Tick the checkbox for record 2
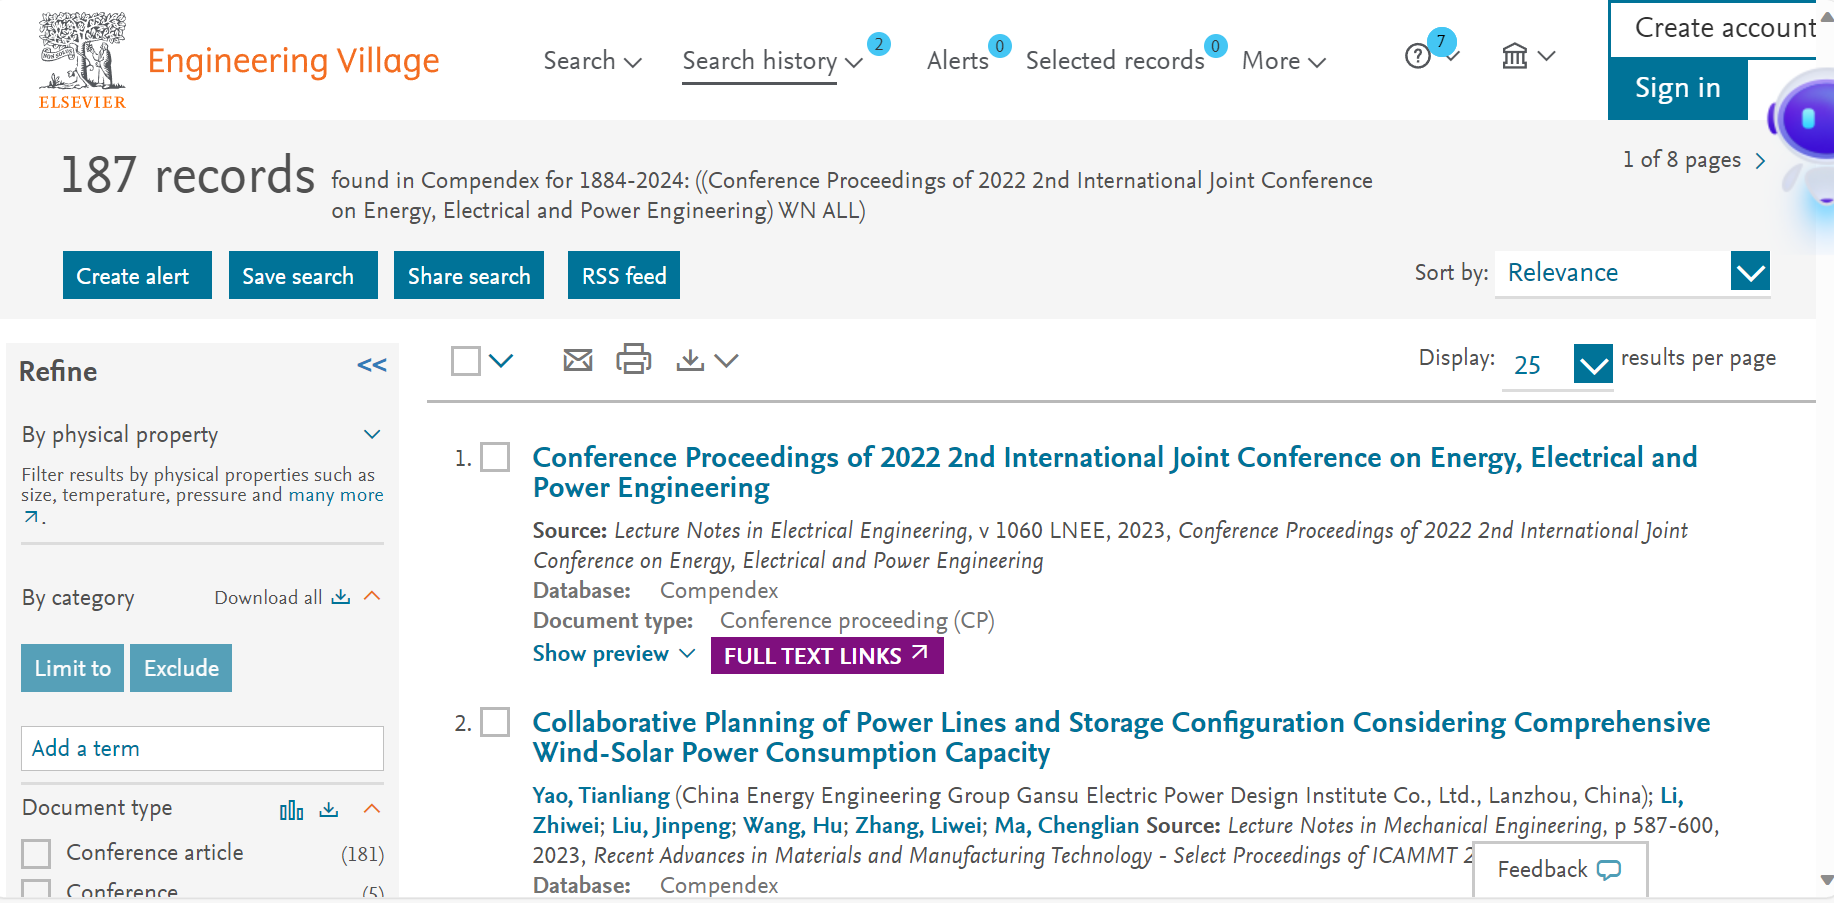The height and width of the screenshot is (903, 1834). click(495, 722)
